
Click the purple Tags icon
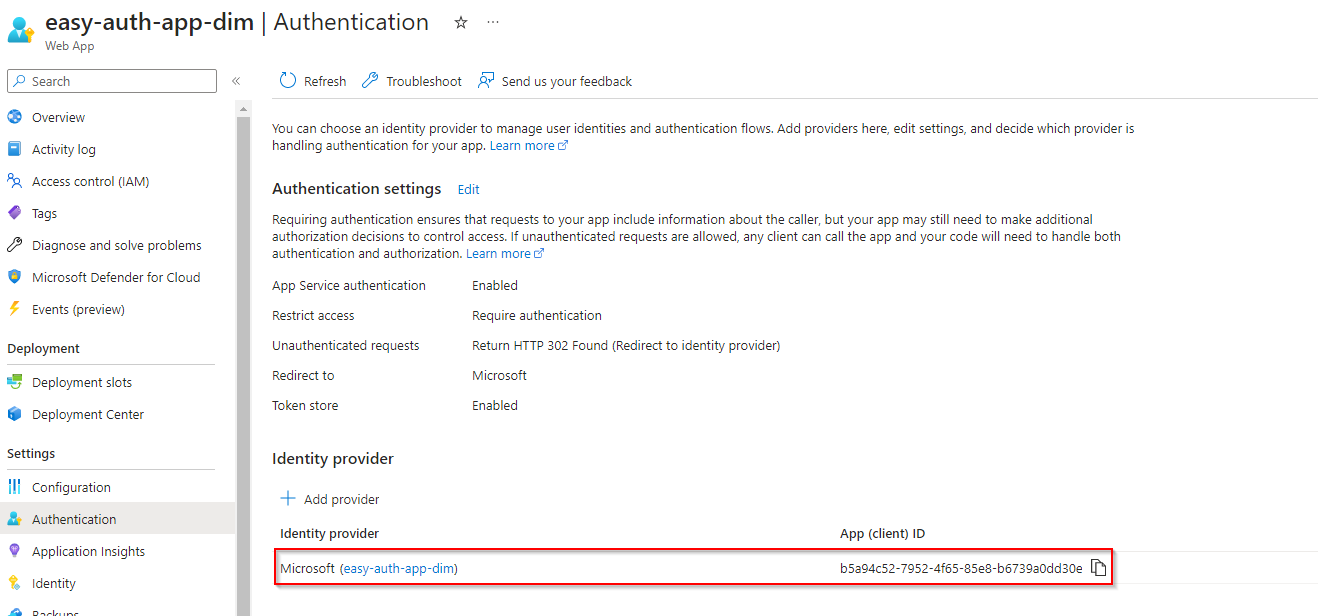coord(14,213)
